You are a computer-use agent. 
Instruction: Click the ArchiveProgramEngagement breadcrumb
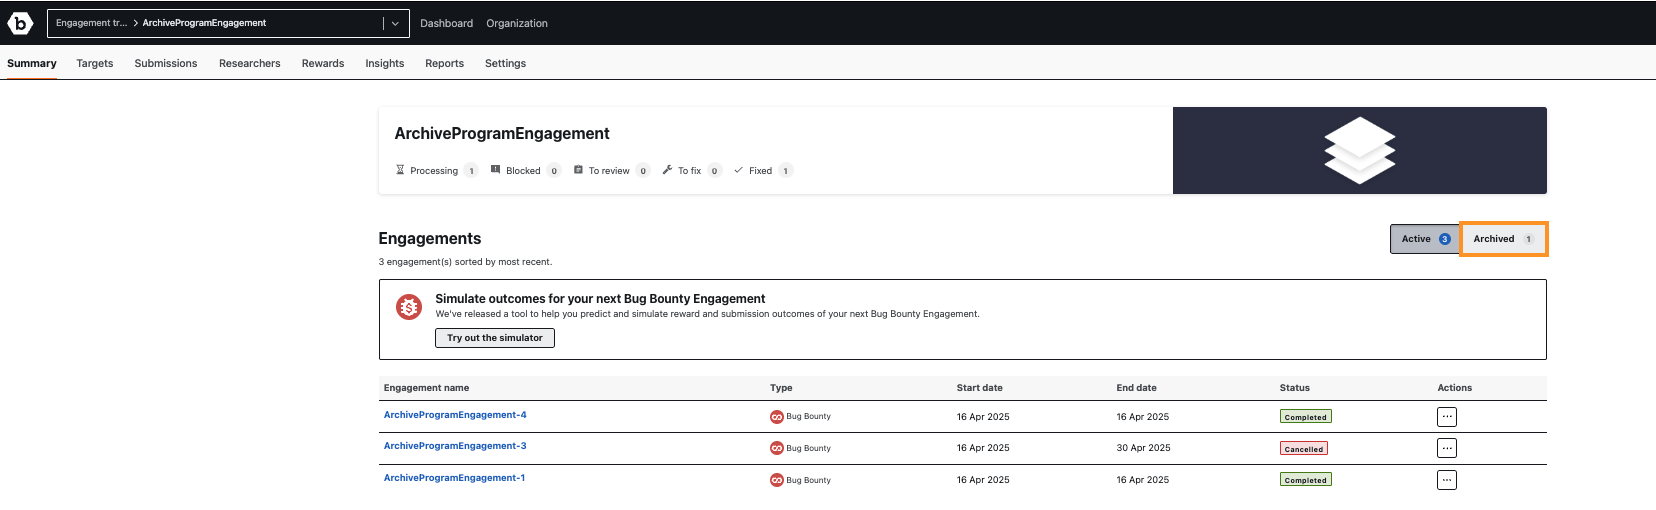[204, 23]
